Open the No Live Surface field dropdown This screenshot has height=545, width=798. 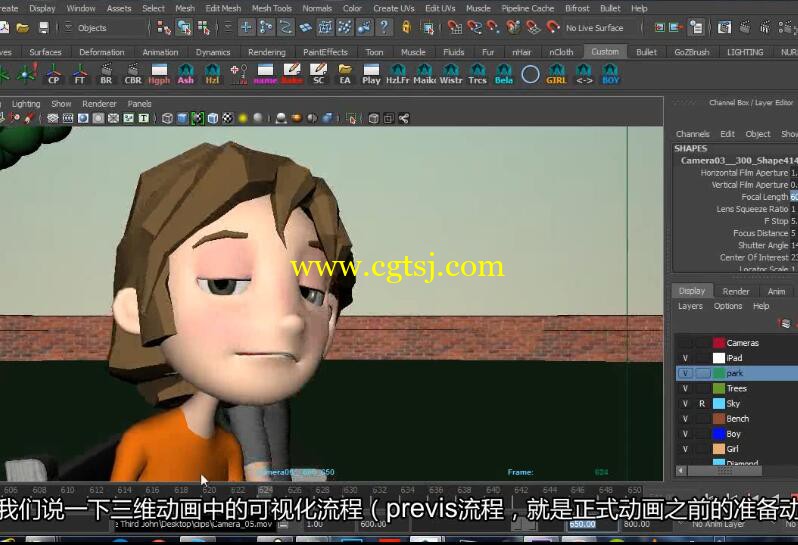click(598, 28)
